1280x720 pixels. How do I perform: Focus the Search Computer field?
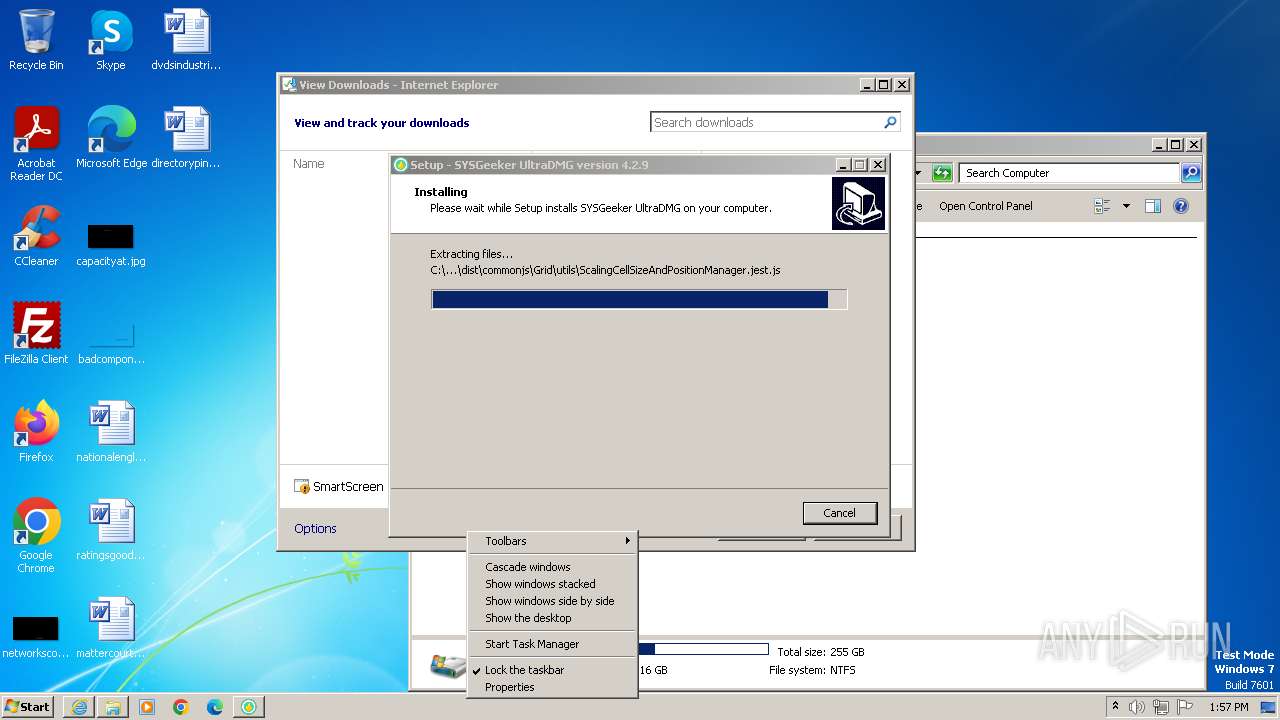pyautogui.click(x=1070, y=173)
